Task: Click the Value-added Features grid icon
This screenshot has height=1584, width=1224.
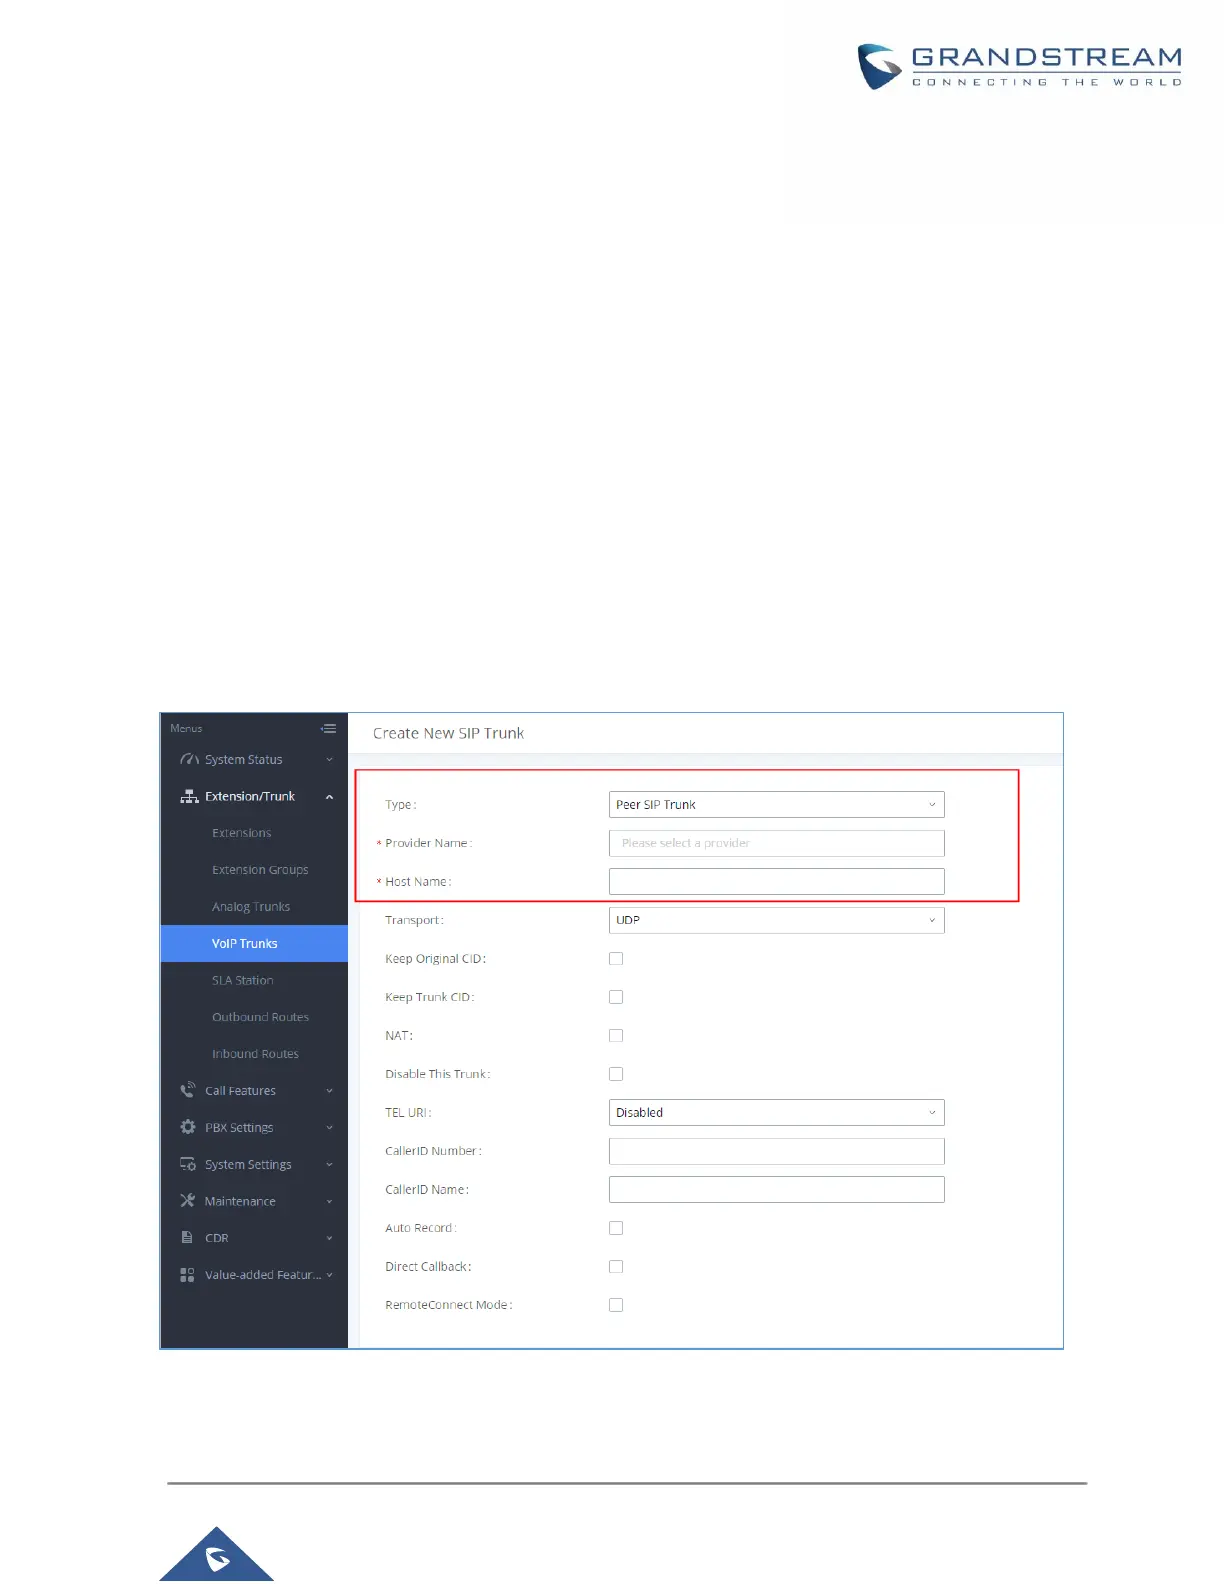Action: pos(187,1275)
